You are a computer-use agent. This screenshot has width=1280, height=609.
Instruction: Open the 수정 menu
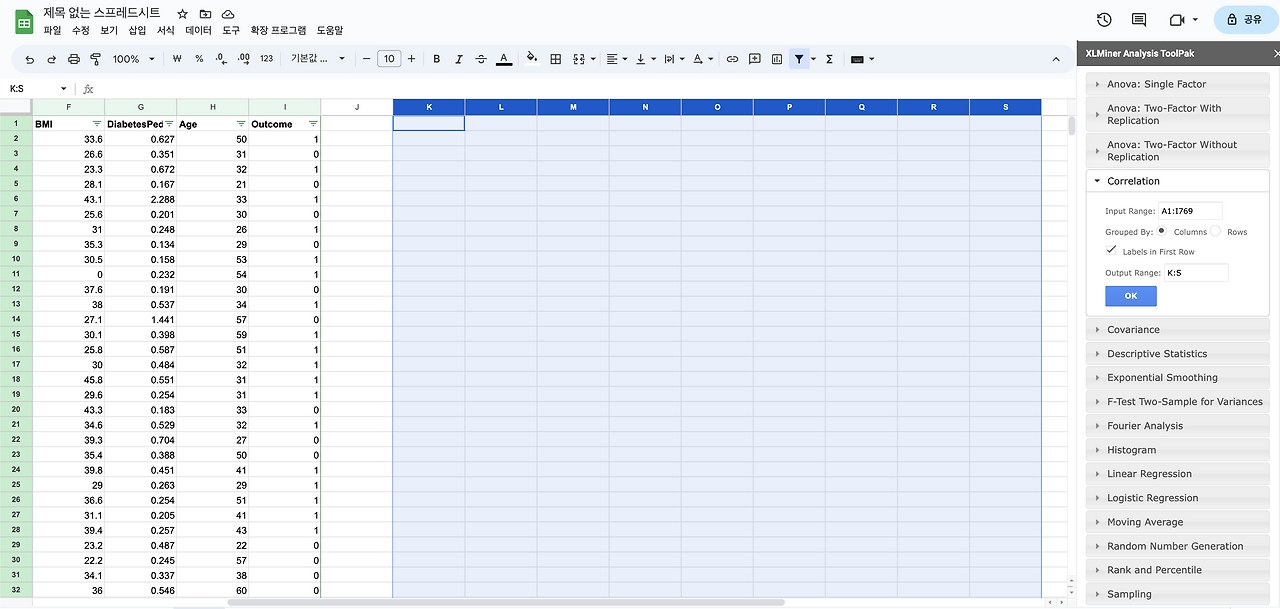pos(81,31)
